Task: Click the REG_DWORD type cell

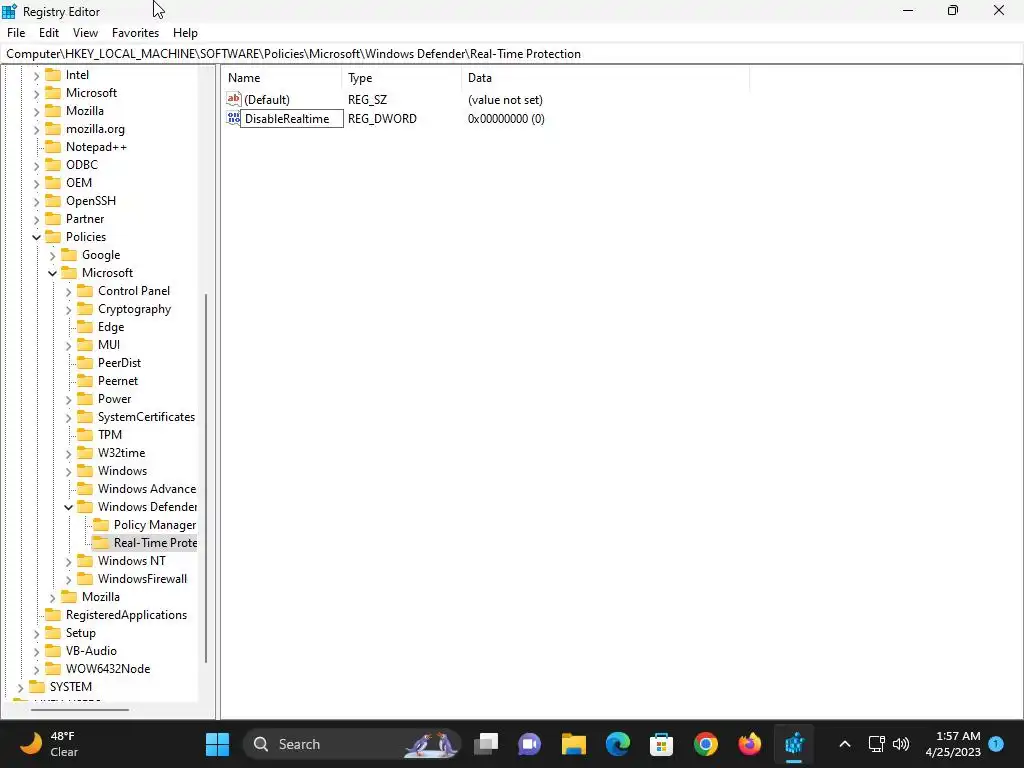Action: click(x=382, y=119)
